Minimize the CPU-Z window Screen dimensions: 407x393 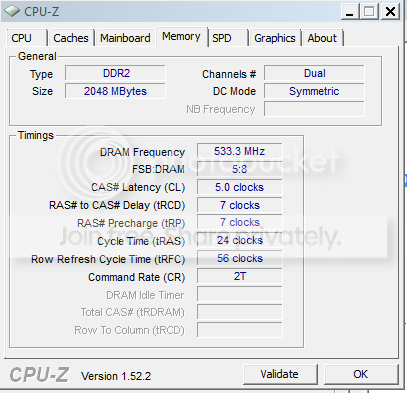(x=350, y=12)
